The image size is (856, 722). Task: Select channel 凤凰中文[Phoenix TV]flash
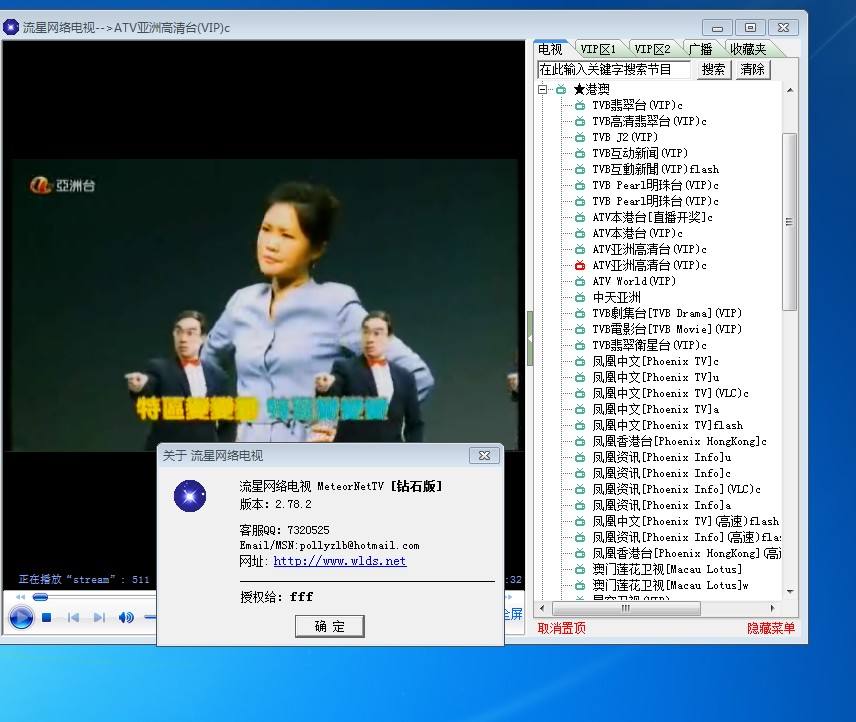(x=668, y=425)
